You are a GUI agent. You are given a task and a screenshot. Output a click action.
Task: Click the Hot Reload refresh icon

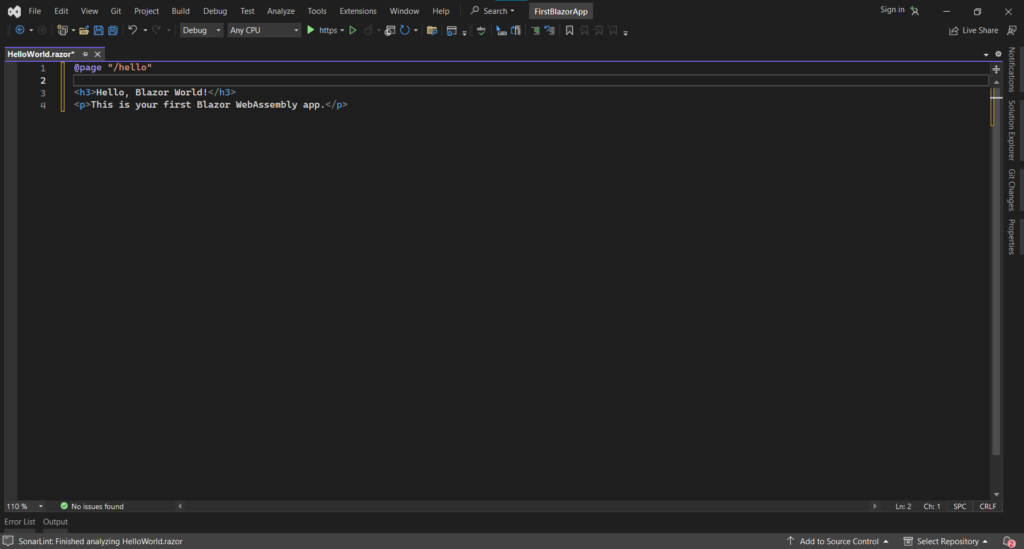click(x=405, y=31)
